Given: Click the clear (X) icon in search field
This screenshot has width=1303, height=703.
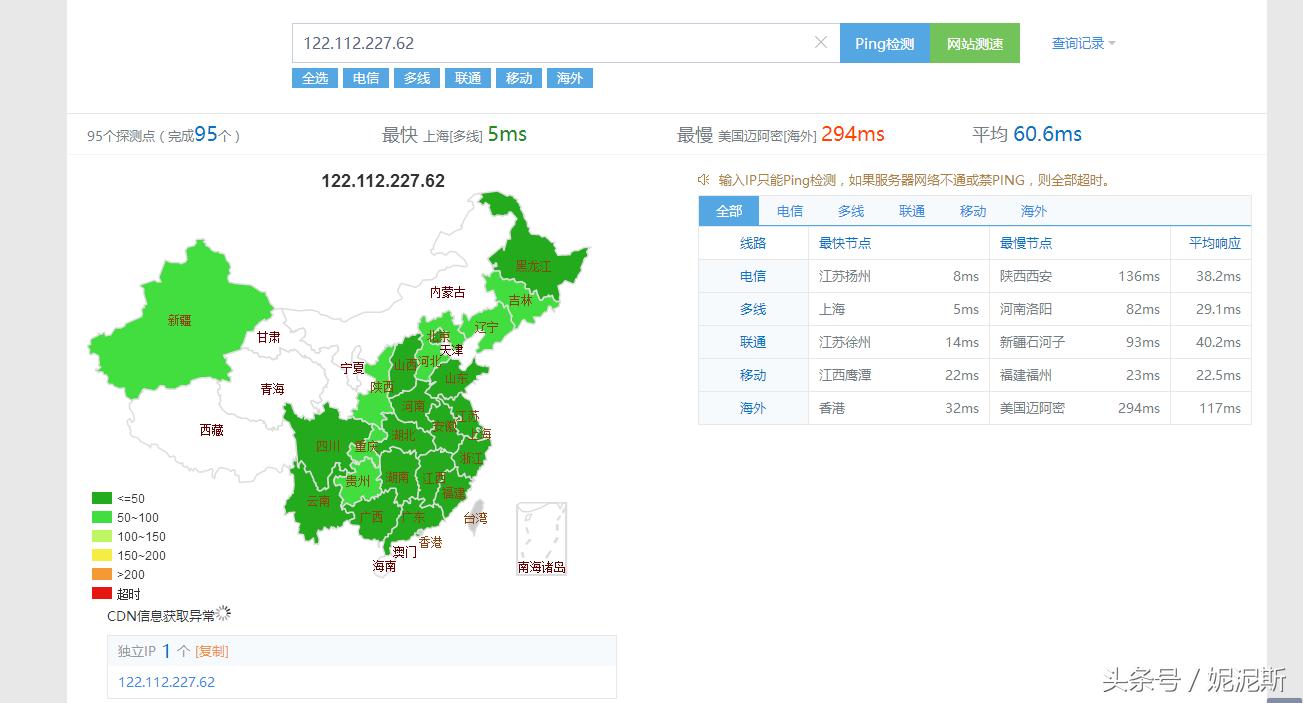Looking at the screenshot, I should (x=821, y=42).
